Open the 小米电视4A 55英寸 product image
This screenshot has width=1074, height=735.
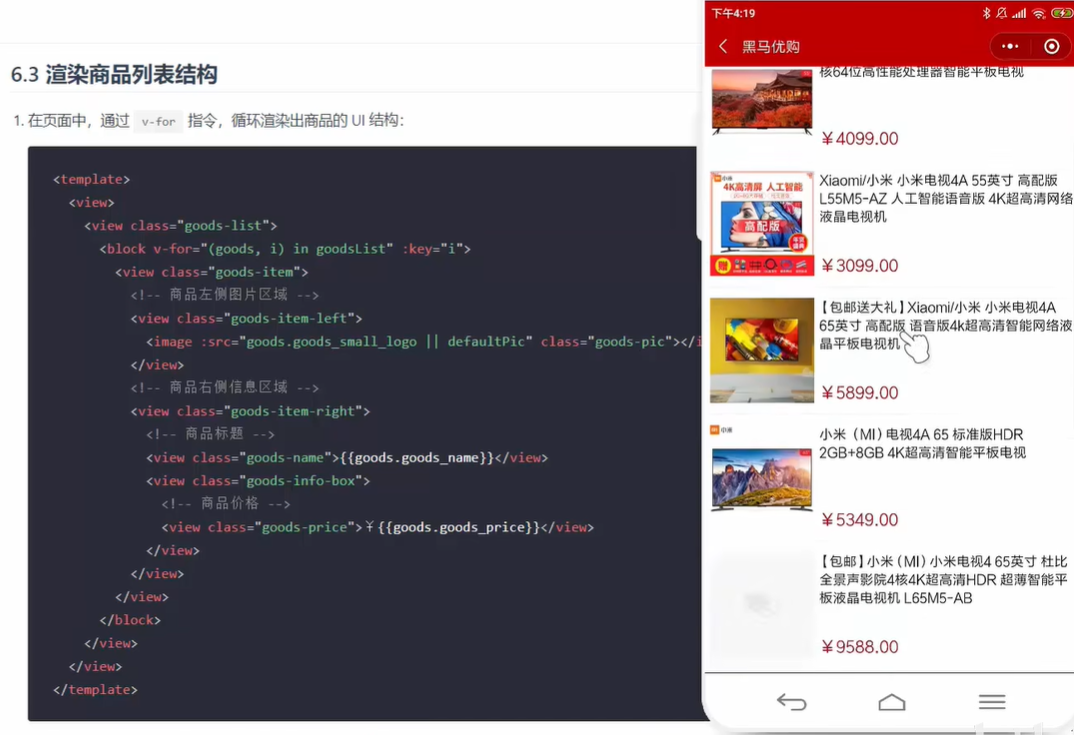(762, 223)
